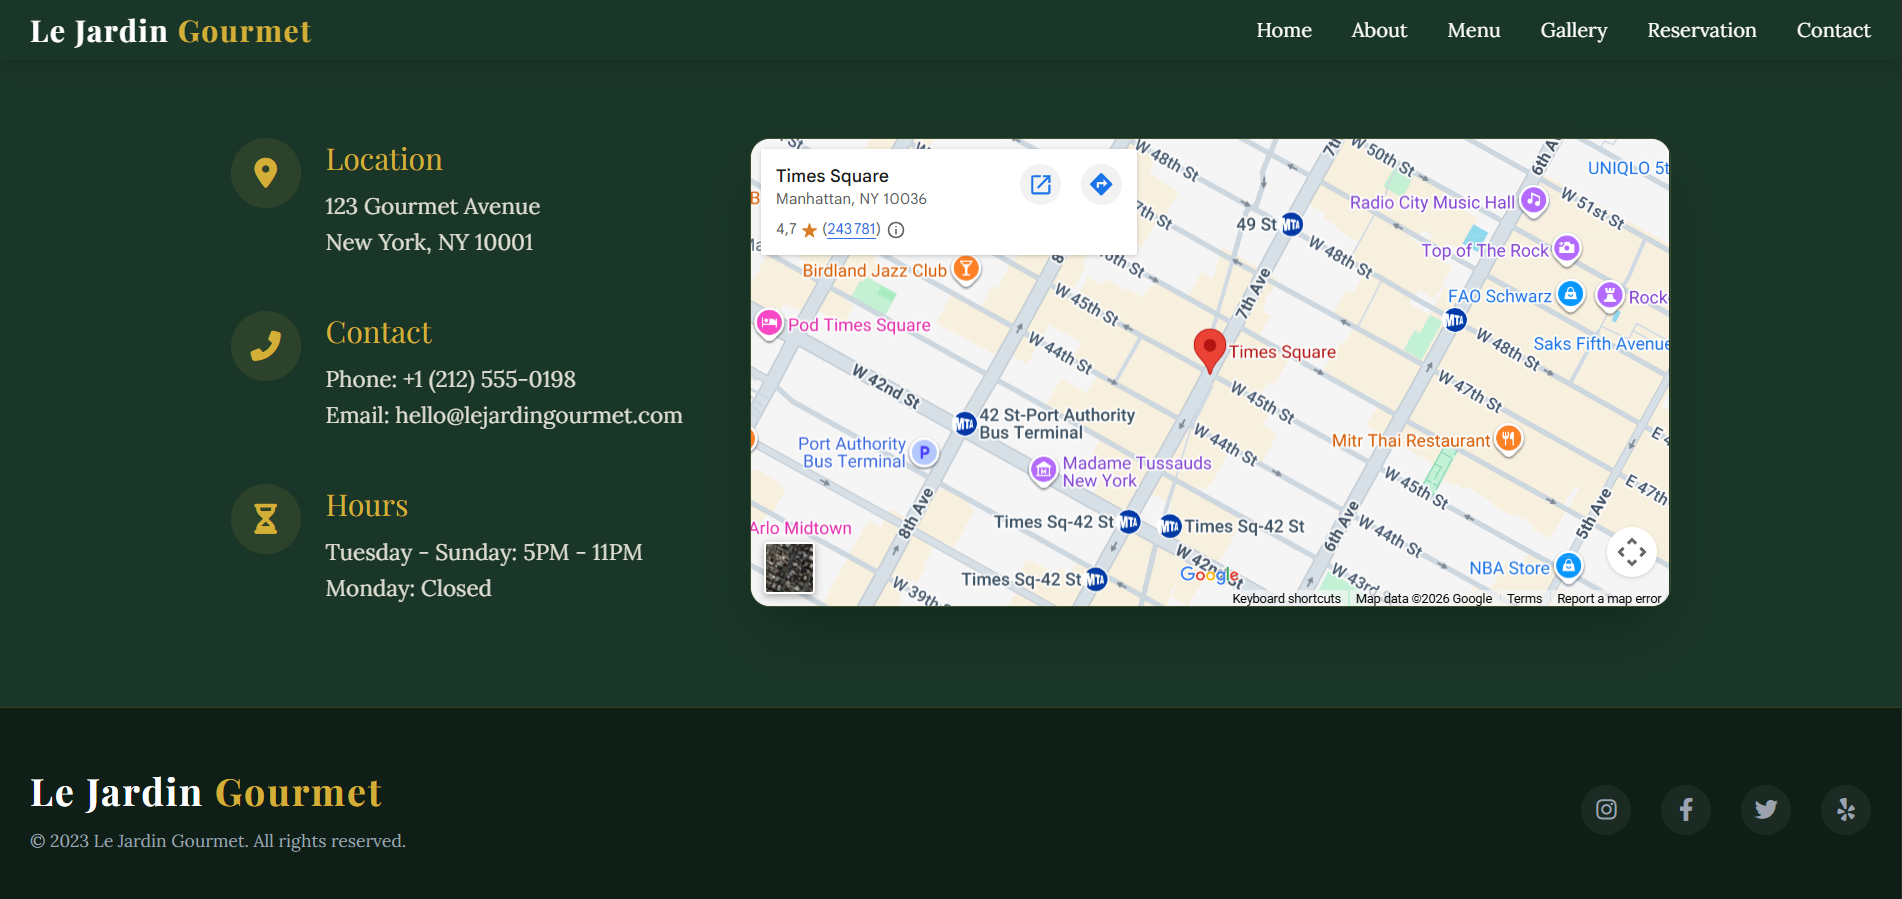Viewport: 1902px width, 899px height.
Task: Open larger map via external-link icon
Action: pyautogui.click(x=1041, y=184)
